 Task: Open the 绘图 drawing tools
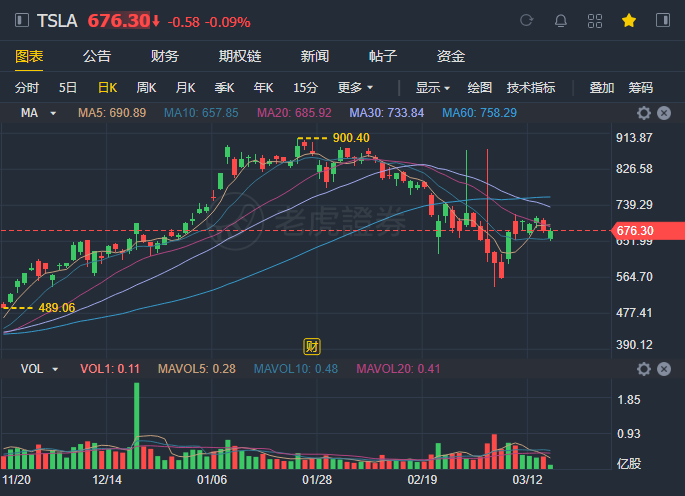[x=480, y=88]
